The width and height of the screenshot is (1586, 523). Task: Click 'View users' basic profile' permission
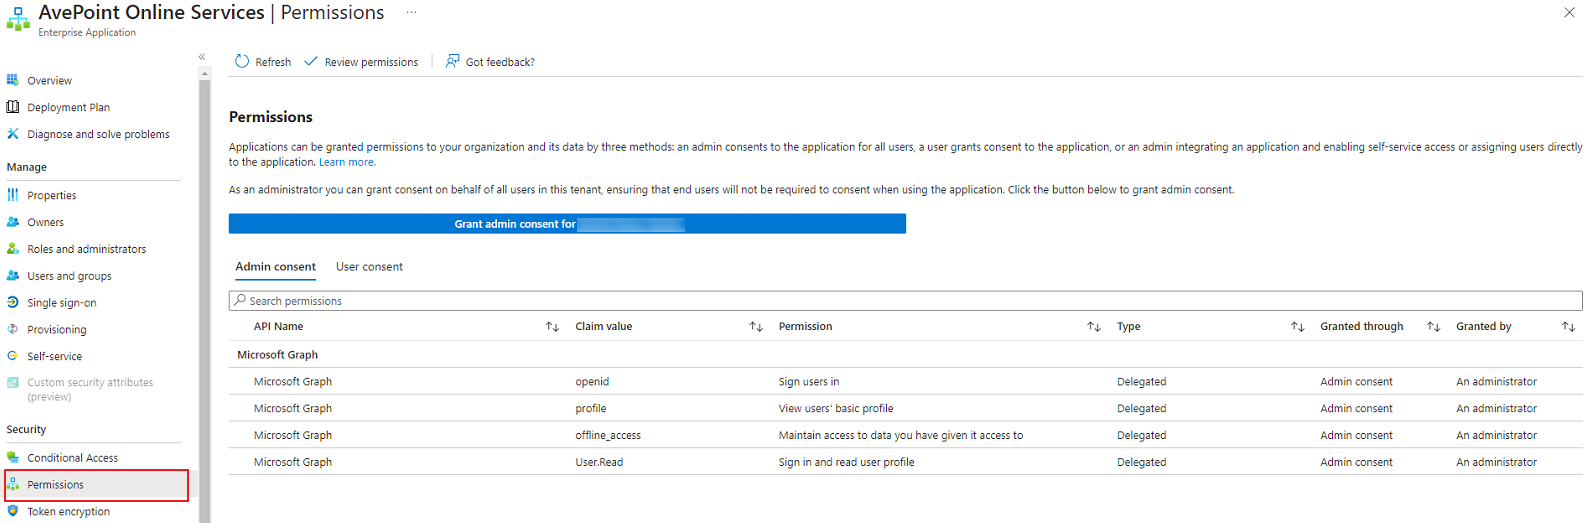(x=836, y=408)
